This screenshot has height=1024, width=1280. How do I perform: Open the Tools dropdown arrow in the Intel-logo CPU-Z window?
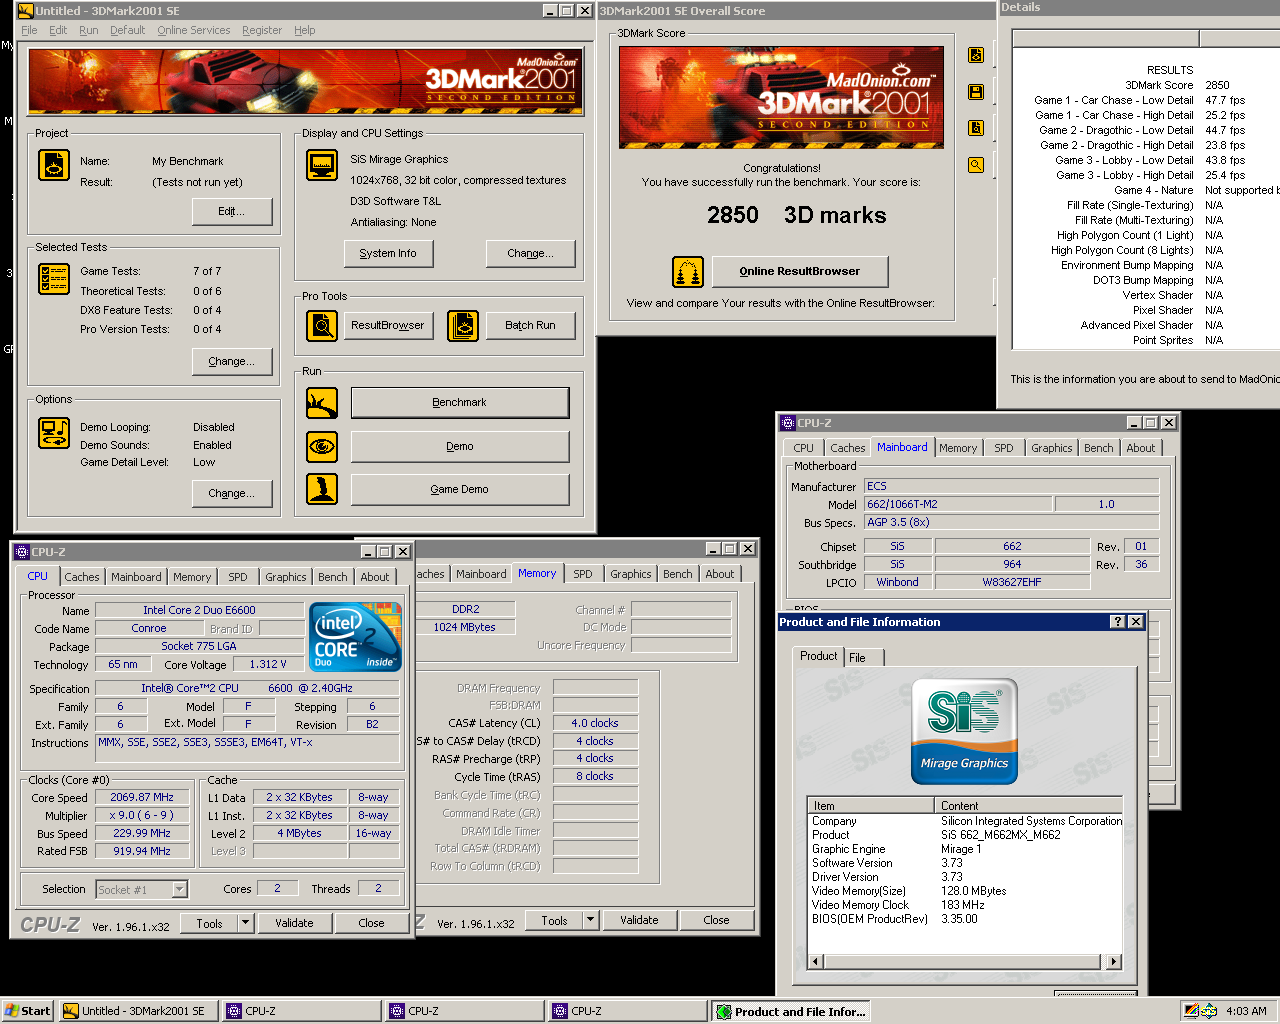(245, 923)
